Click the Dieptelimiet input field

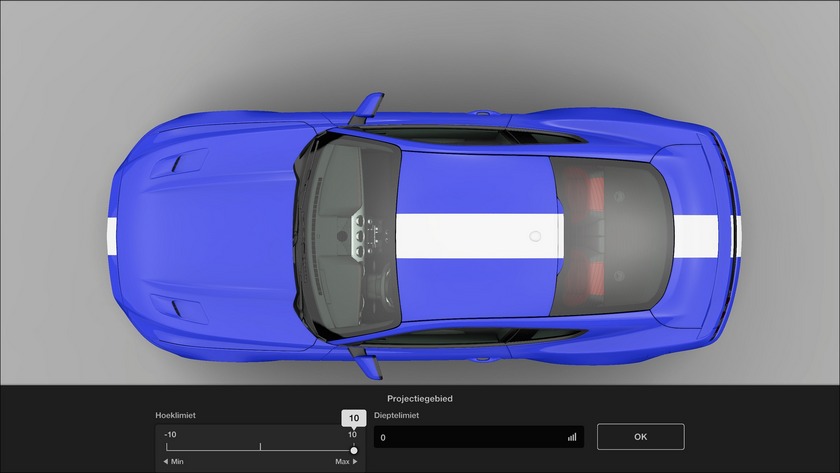(470, 437)
